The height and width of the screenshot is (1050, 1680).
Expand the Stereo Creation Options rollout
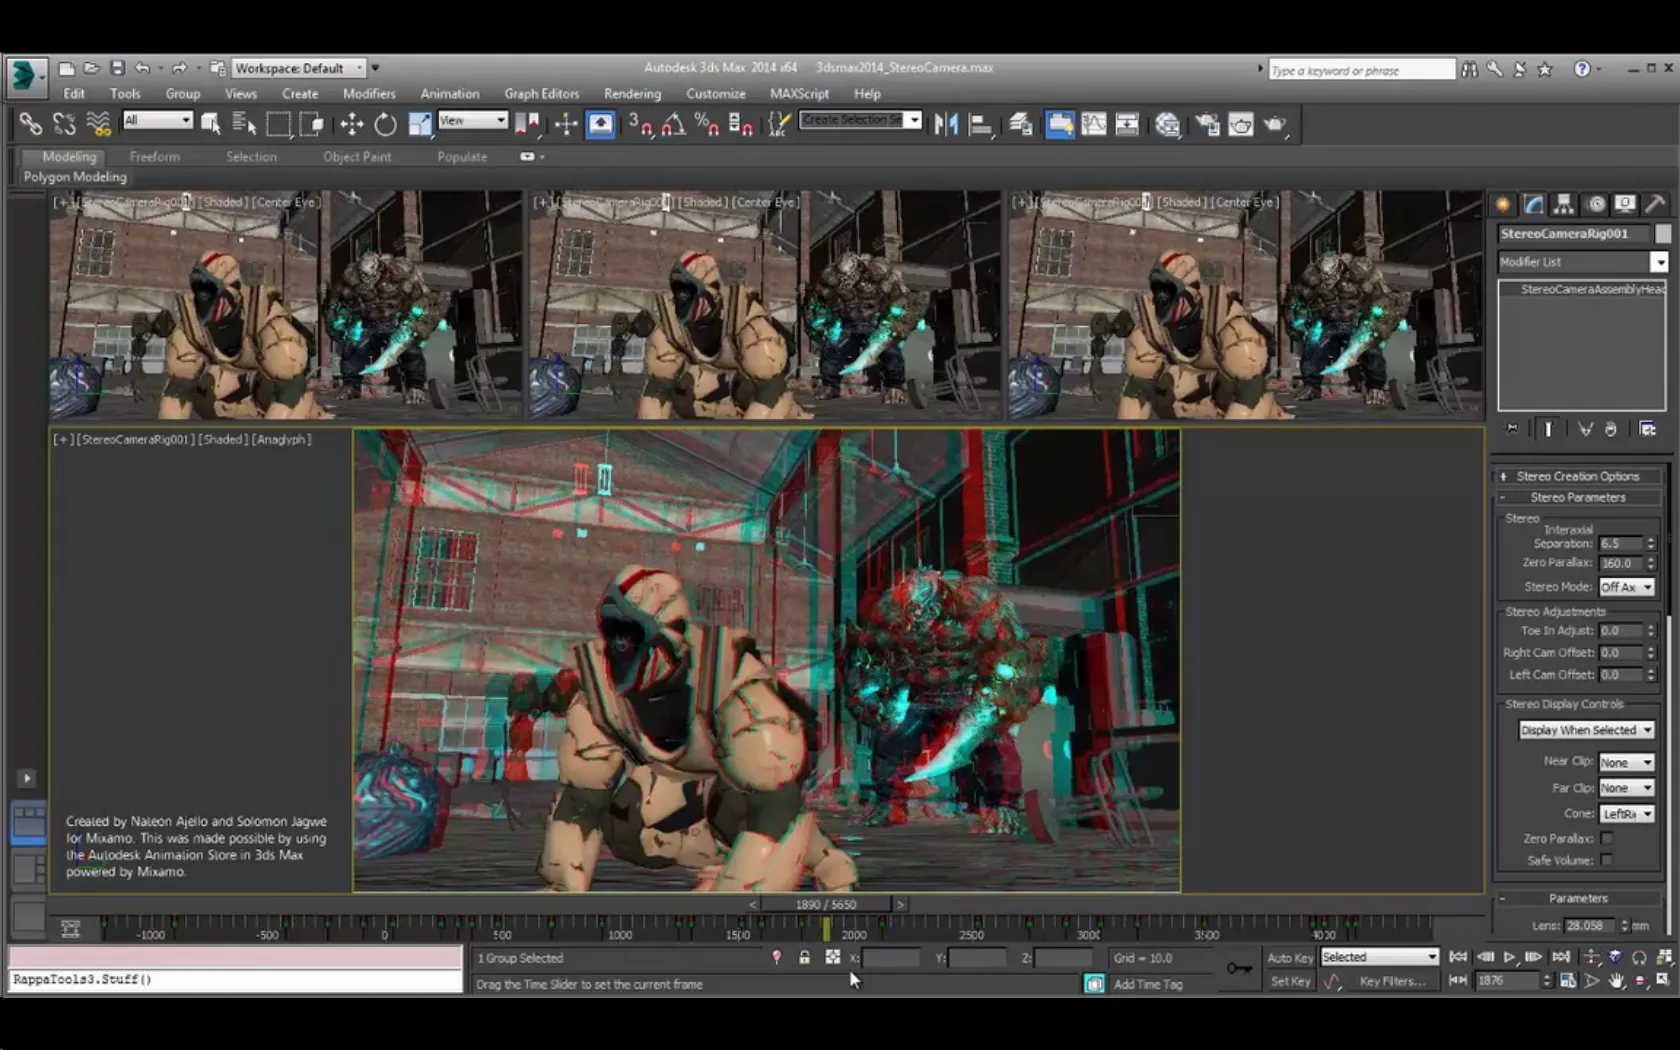tap(1577, 477)
